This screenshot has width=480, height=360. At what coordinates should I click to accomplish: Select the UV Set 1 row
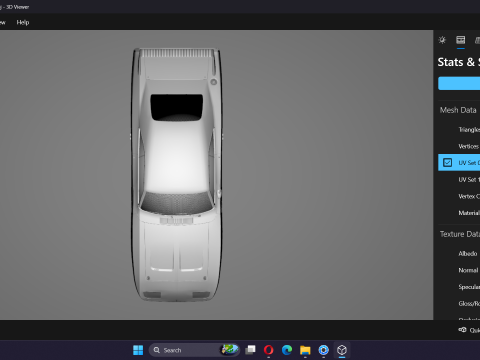click(459, 179)
